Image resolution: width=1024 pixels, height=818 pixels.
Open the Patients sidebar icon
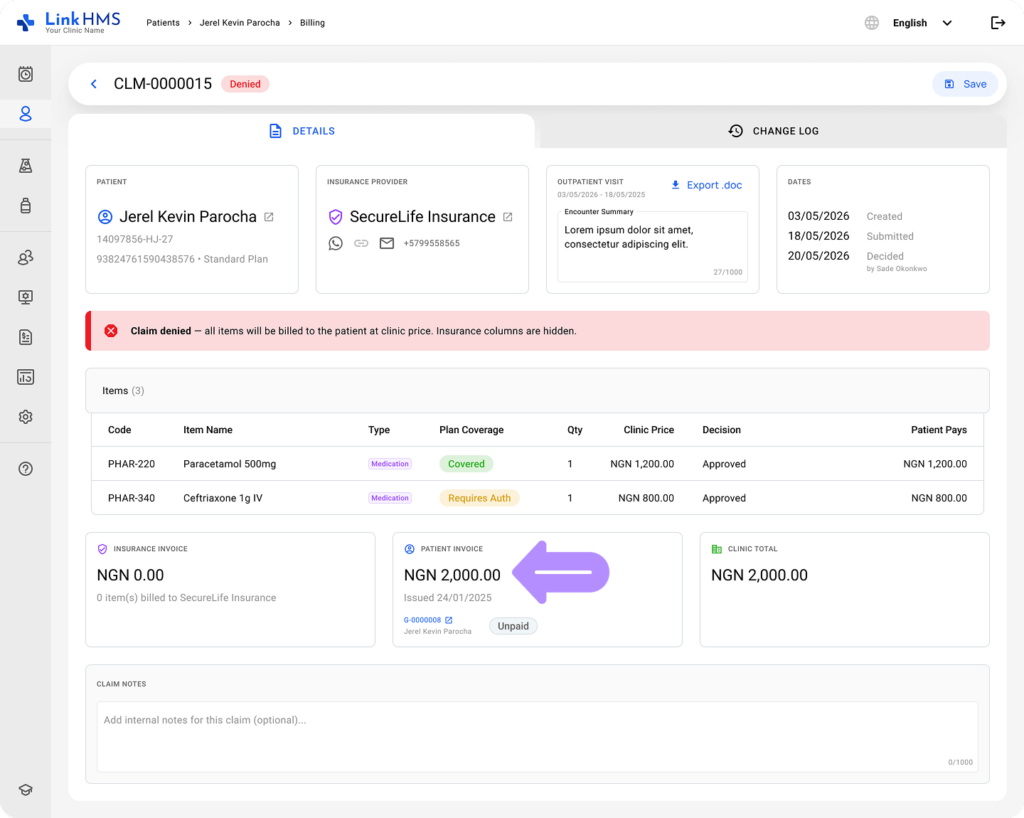[25, 114]
